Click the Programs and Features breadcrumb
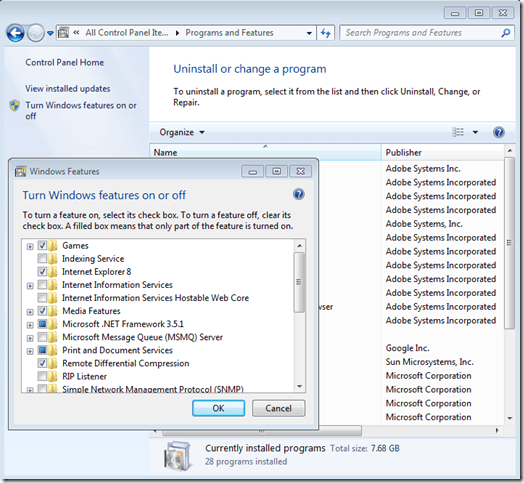Screen dimensions: 524x483 point(229,33)
